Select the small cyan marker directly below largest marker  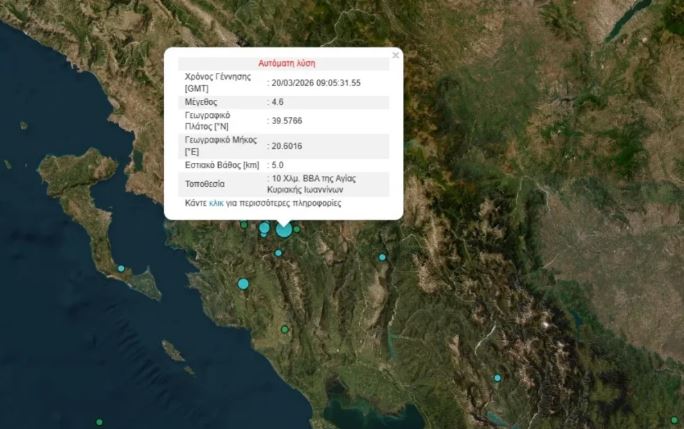click(x=279, y=252)
